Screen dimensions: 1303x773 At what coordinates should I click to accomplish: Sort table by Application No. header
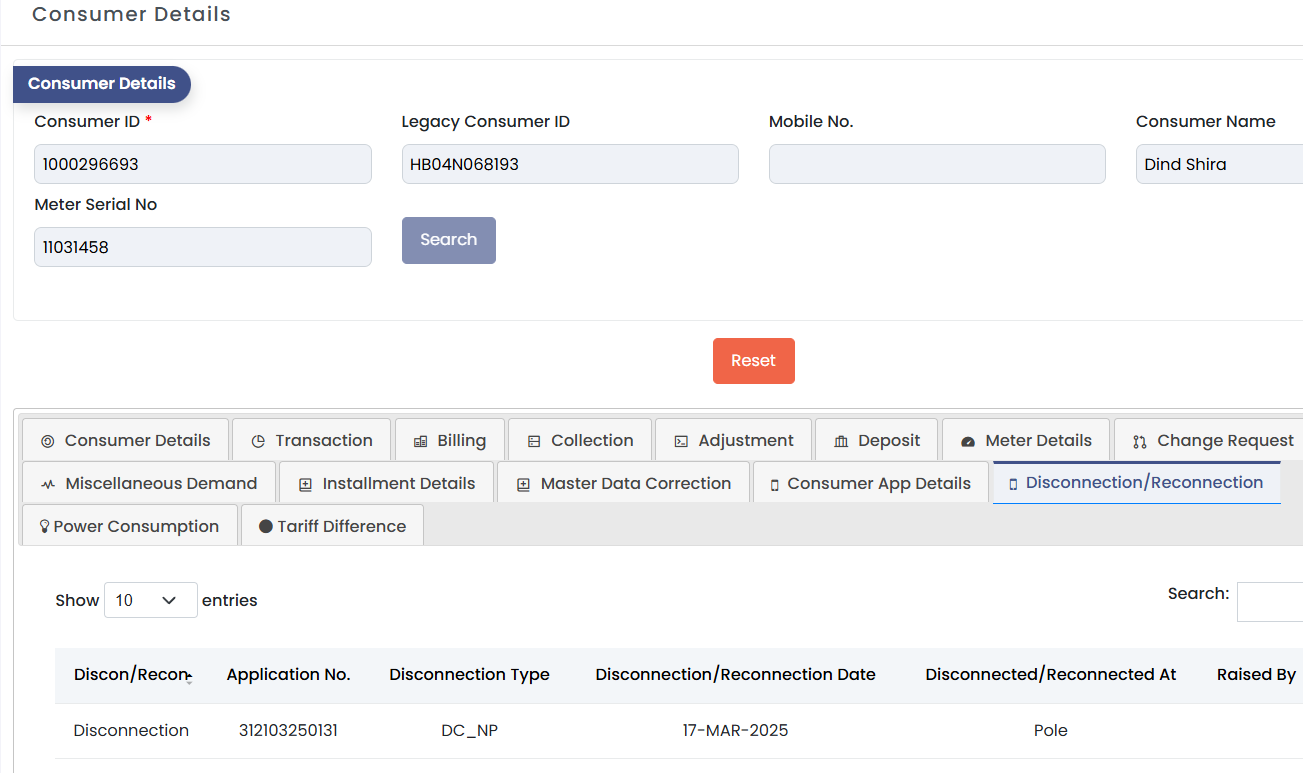[x=288, y=675]
